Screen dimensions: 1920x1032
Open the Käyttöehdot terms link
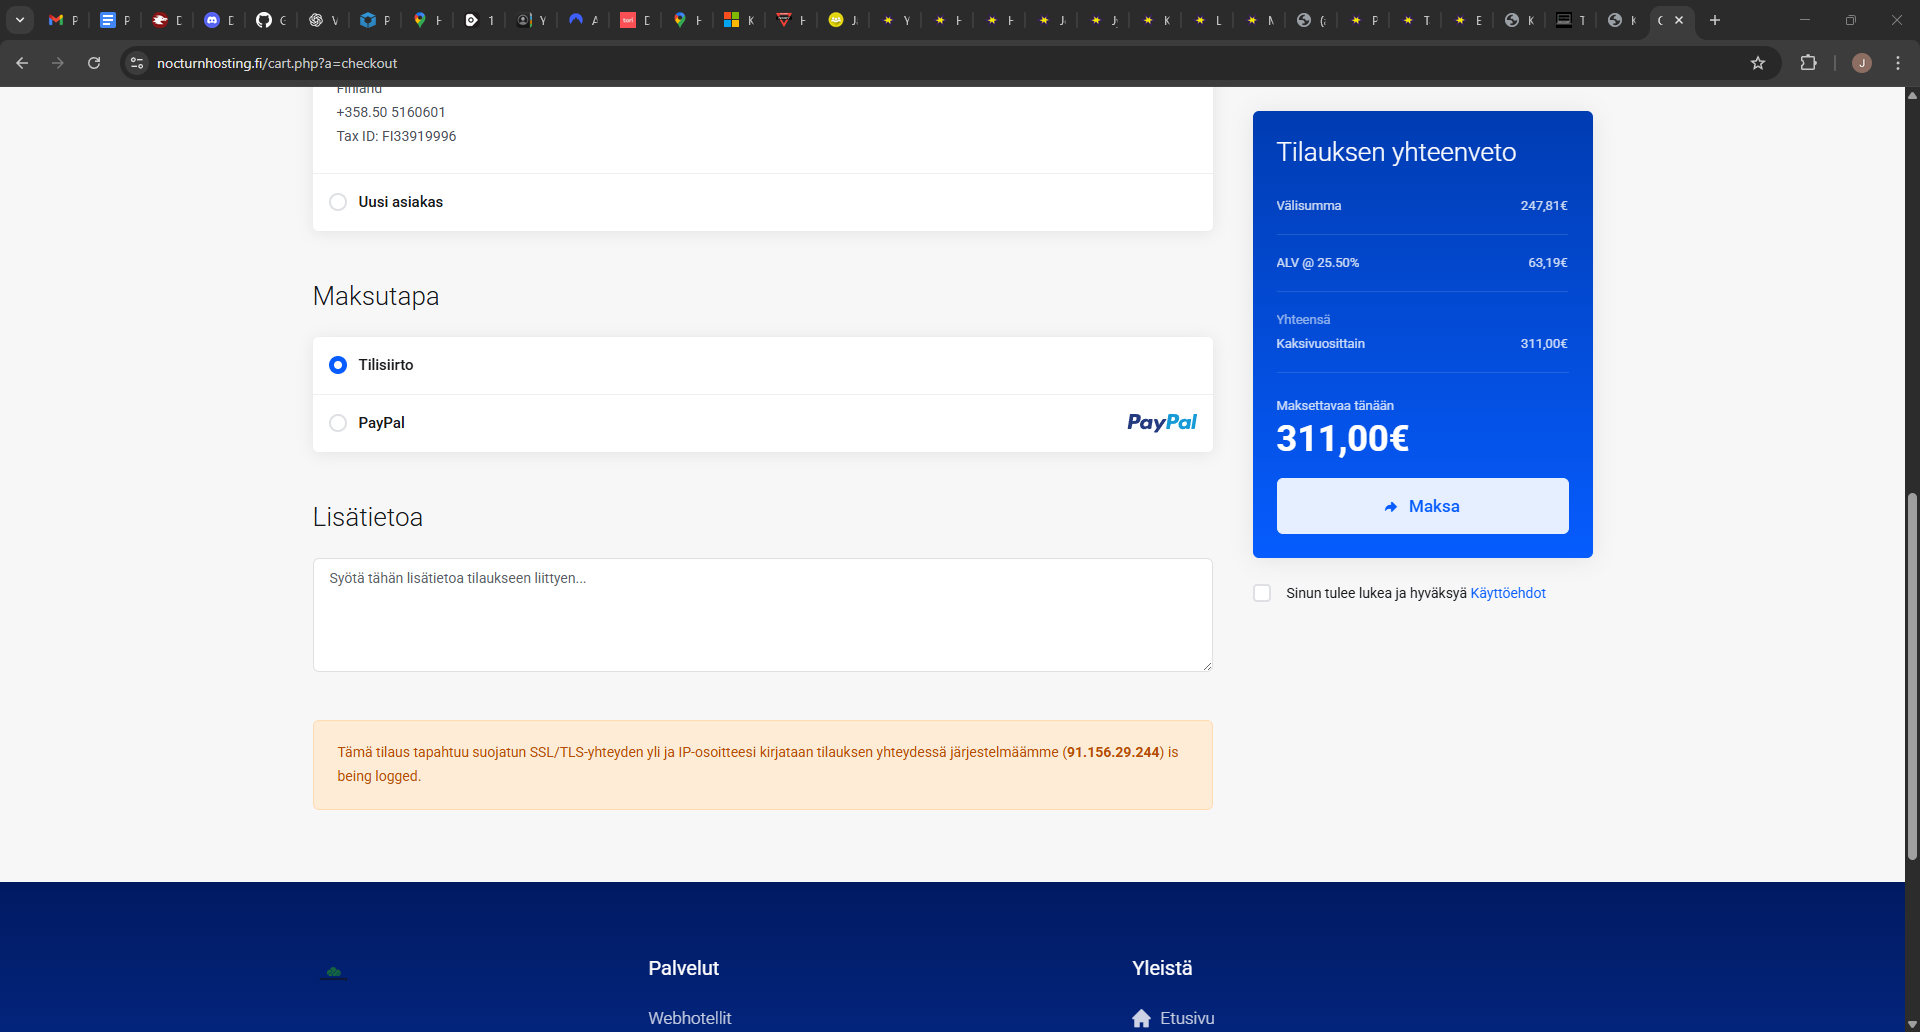click(1507, 593)
